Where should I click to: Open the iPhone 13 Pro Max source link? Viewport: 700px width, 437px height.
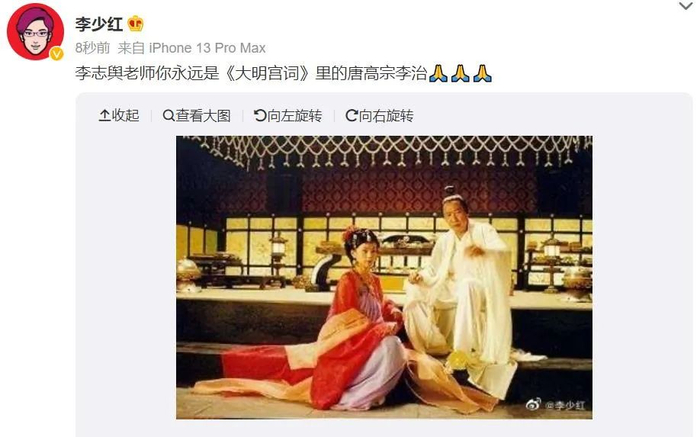pyautogui.click(x=207, y=48)
